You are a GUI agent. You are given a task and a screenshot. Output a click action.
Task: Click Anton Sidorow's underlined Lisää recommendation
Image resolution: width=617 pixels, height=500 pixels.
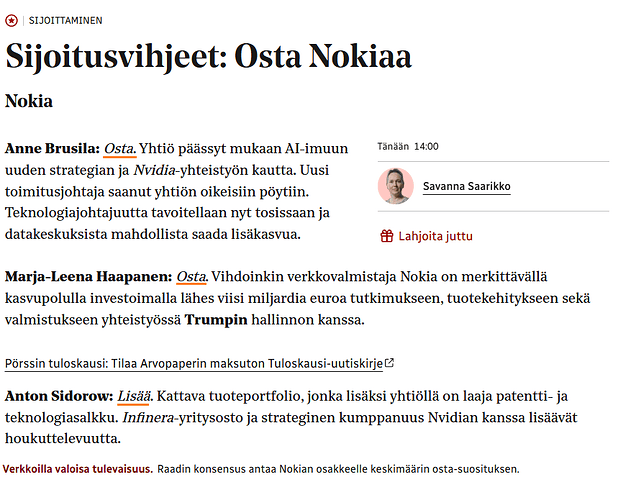pos(134,395)
